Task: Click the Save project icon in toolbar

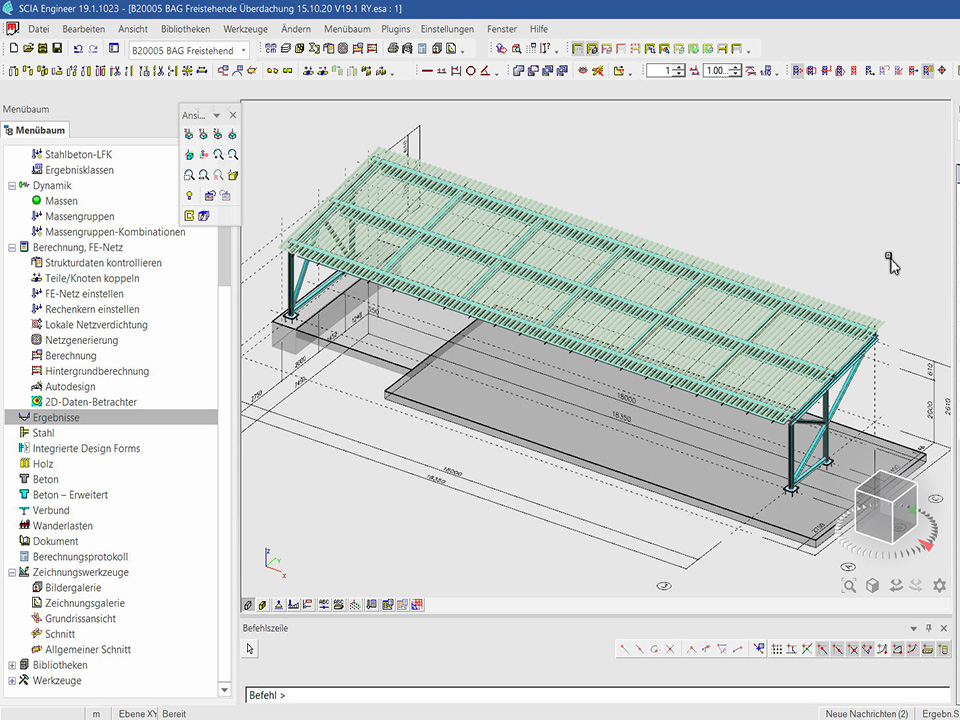Action: 57,49
